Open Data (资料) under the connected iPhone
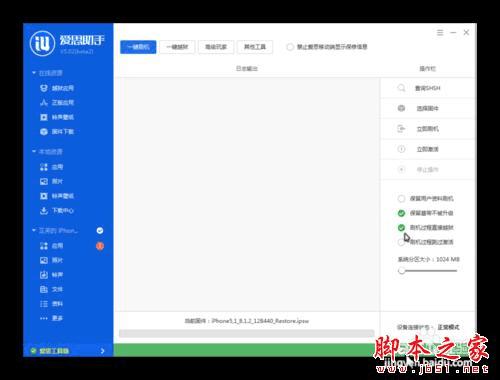The image size is (500, 380). click(52, 304)
